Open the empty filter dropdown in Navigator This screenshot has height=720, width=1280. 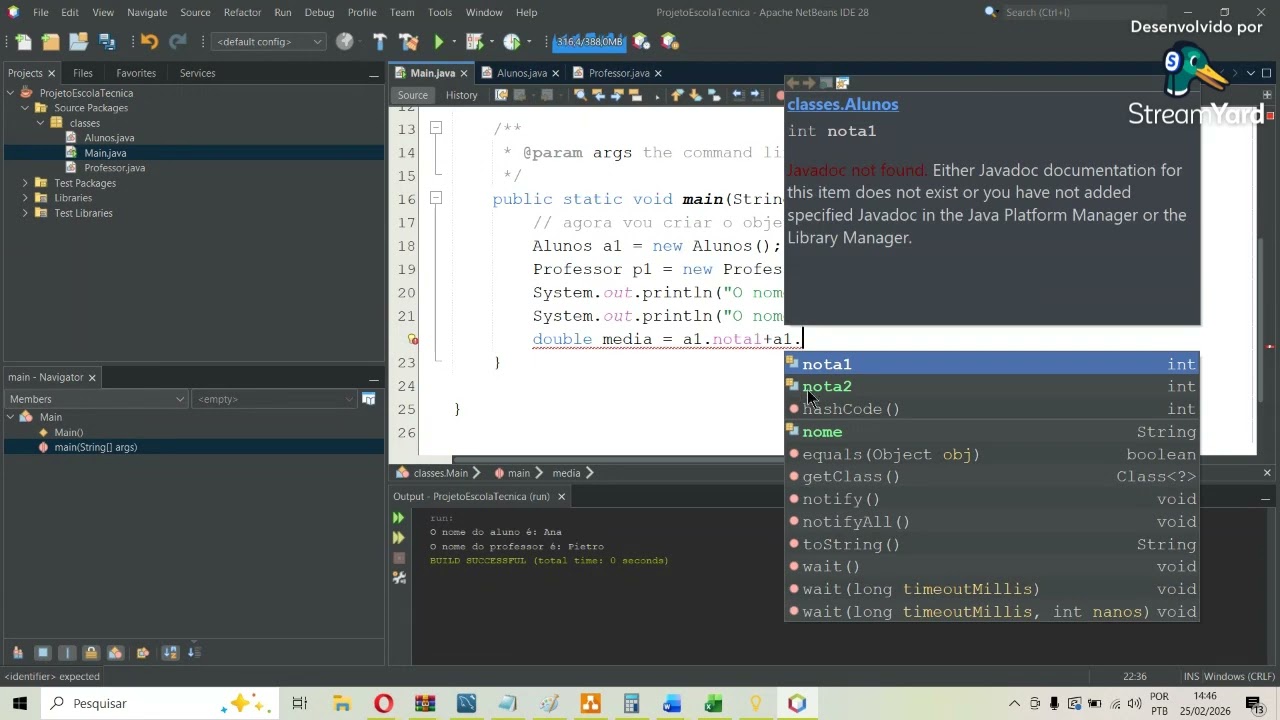[274, 399]
